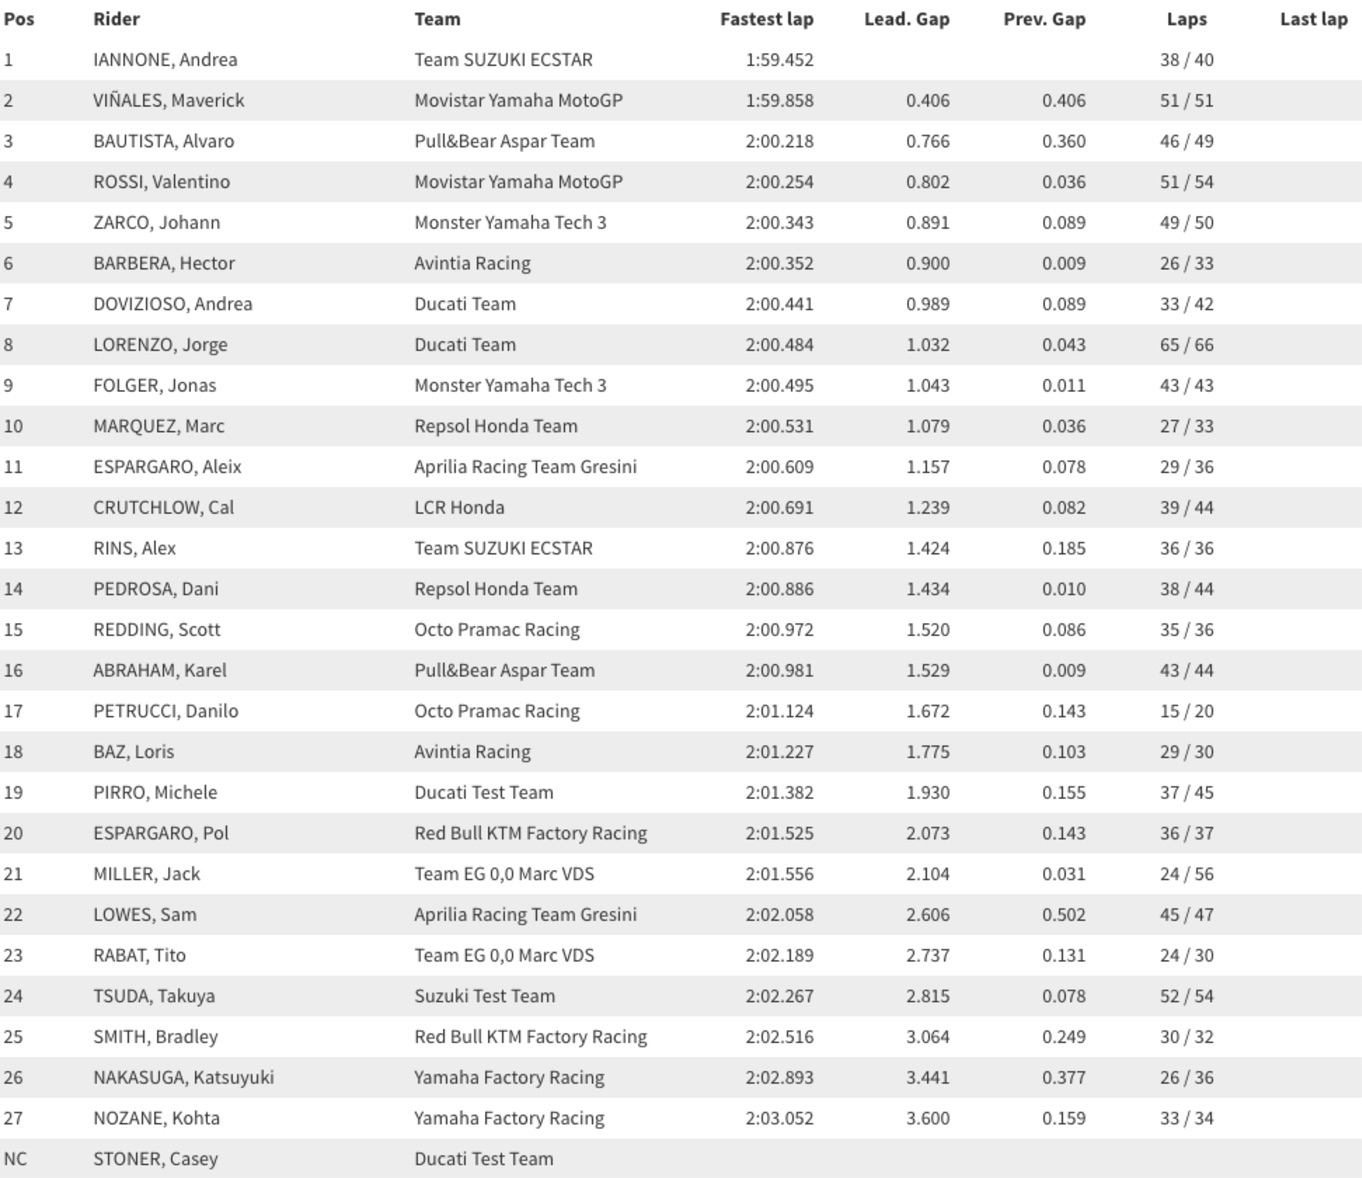Click rider NAKASUGA, Katsuyuki
The height and width of the screenshot is (1178, 1362).
[183, 1078]
